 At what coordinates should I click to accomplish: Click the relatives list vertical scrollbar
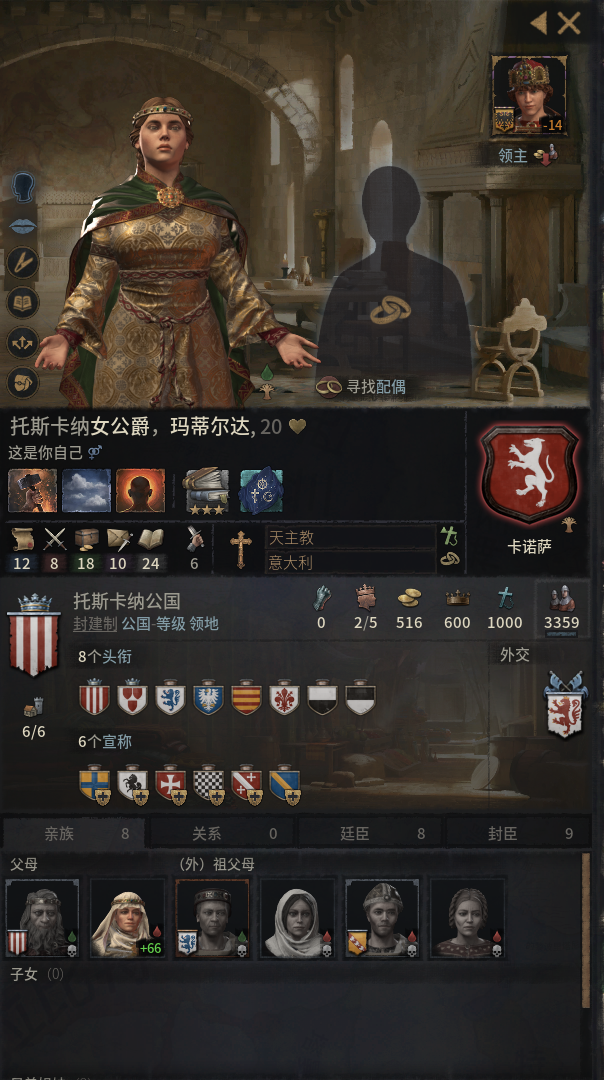(x=586, y=930)
